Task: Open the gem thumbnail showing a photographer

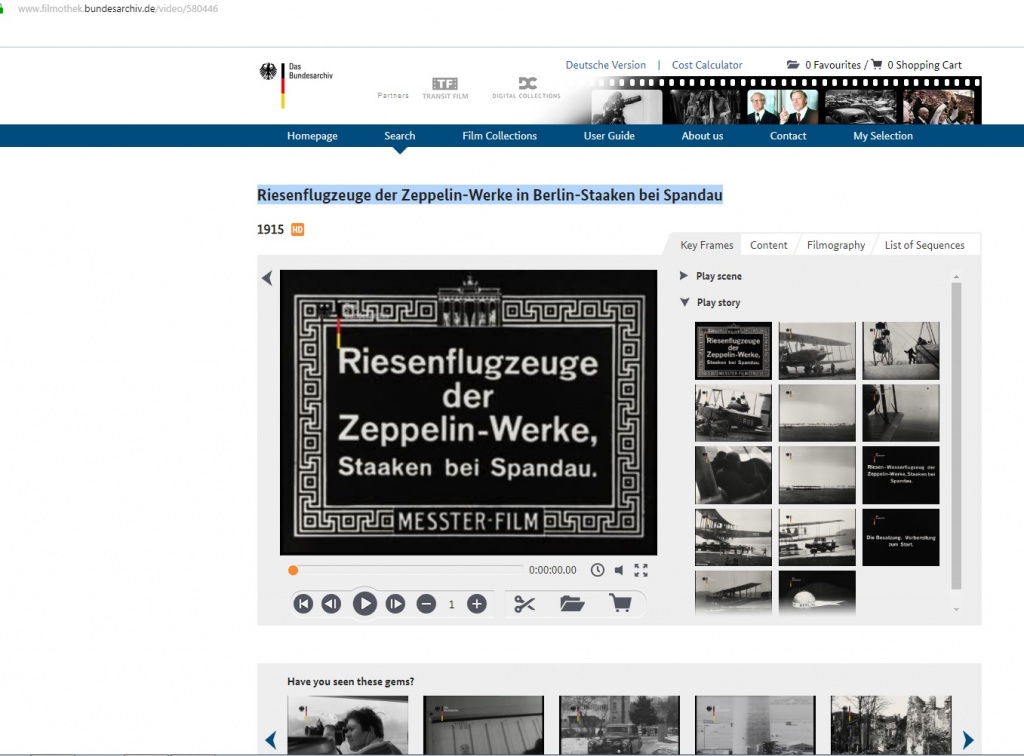Action: [x=347, y=725]
